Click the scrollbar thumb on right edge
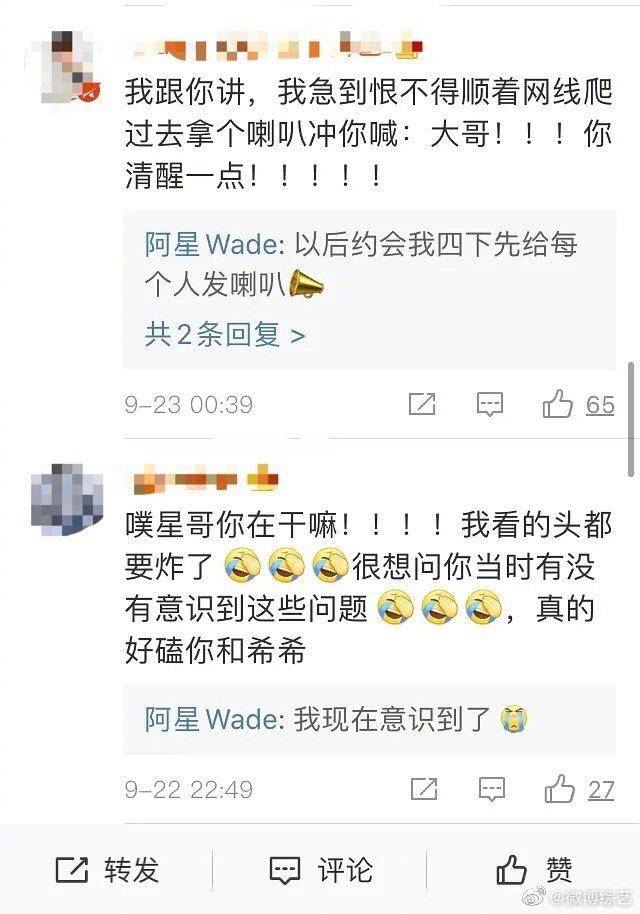The image size is (640, 914). point(631,419)
